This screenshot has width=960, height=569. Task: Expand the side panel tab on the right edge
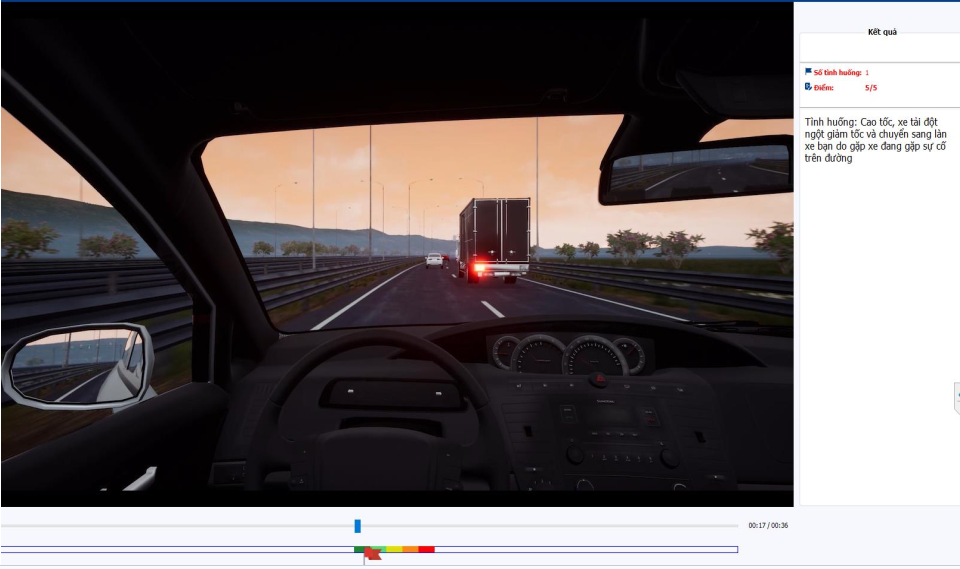click(956, 397)
